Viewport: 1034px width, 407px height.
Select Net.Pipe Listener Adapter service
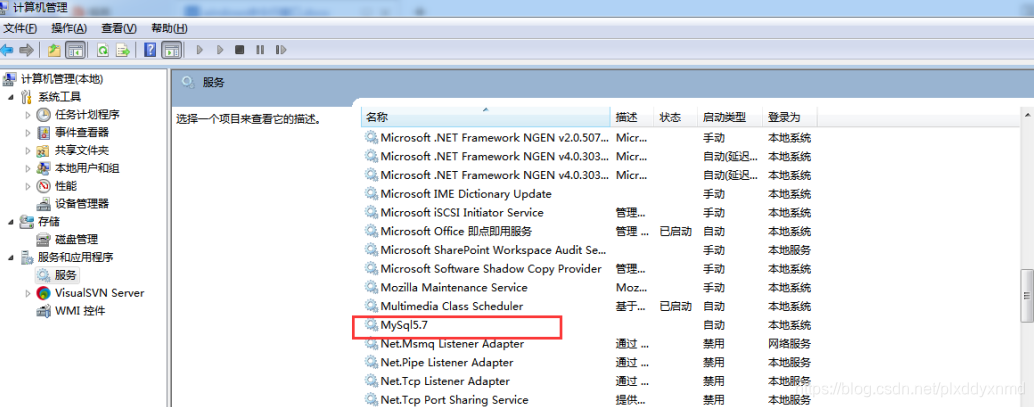(590, 362)
